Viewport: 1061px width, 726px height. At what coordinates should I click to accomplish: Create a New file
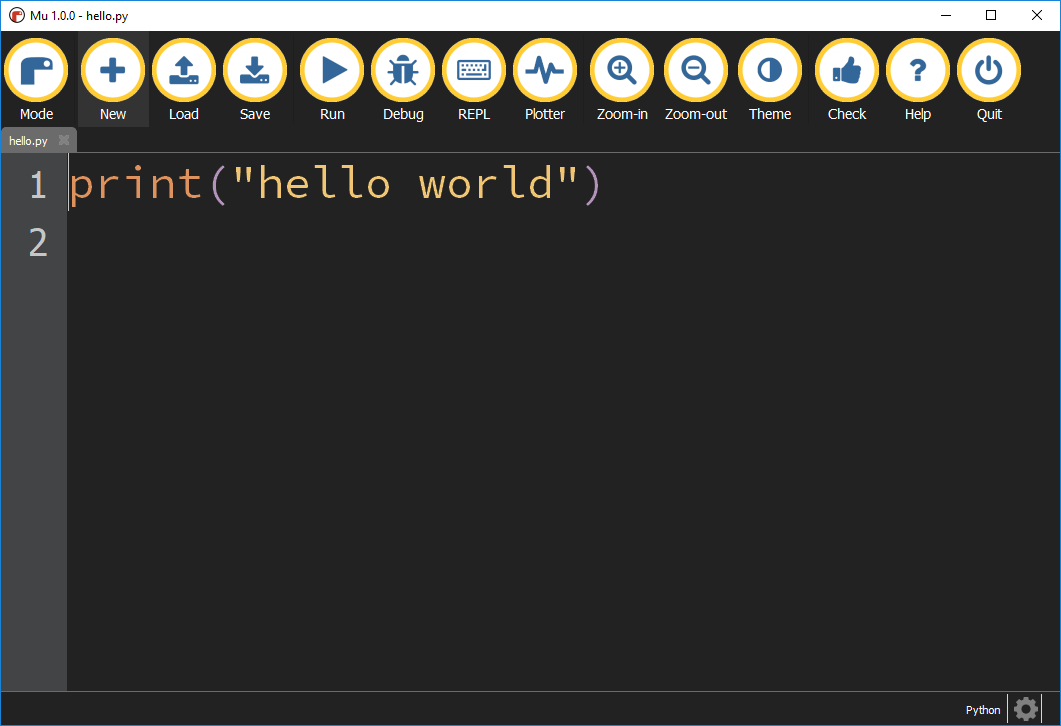[112, 69]
